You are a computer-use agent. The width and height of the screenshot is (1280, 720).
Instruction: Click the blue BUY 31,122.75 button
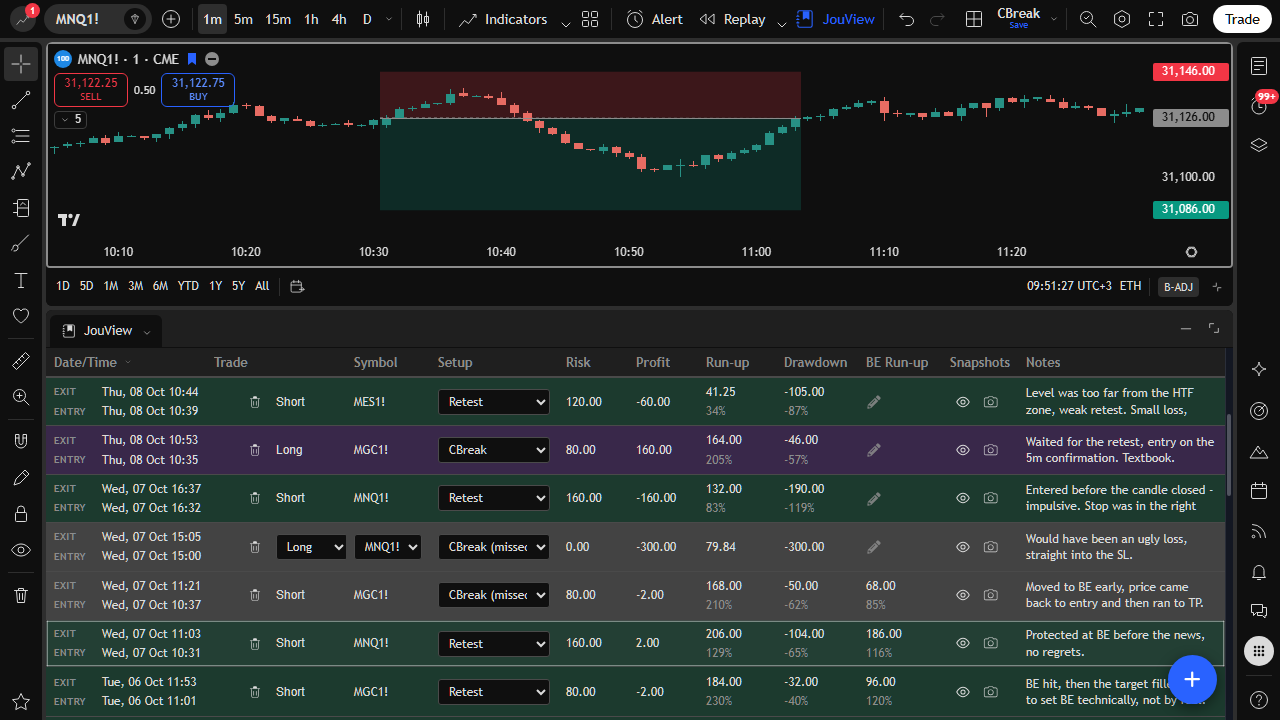point(198,90)
